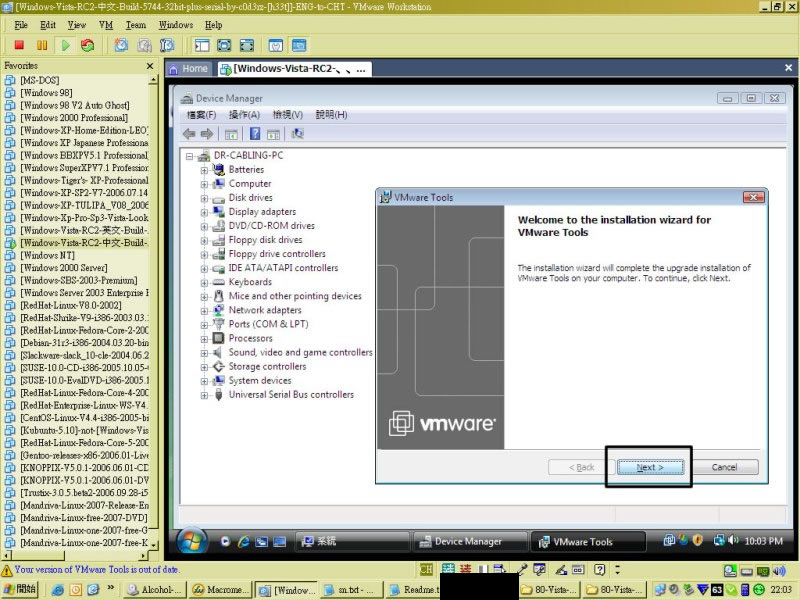Close the Favorites panel with X
The height and width of the screenshot is (600, 800).
point(149,66)
